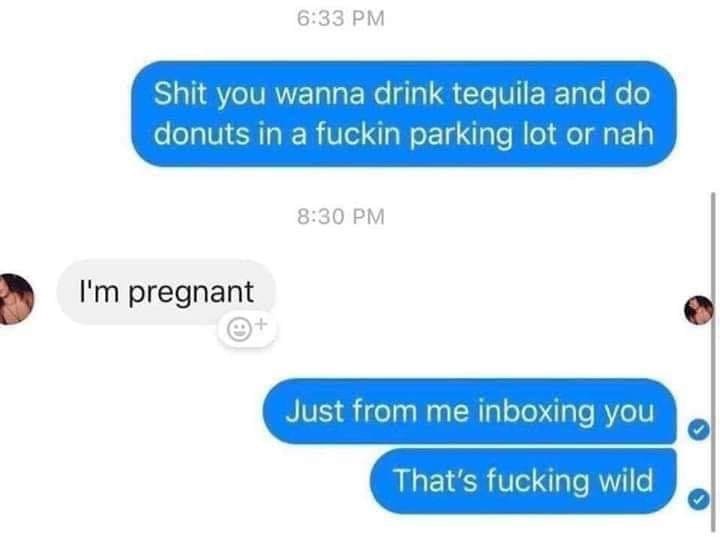Select the "Shit you wanna drink tequila" message bubble
Screen dimensions: 720x552
[404, 113]
